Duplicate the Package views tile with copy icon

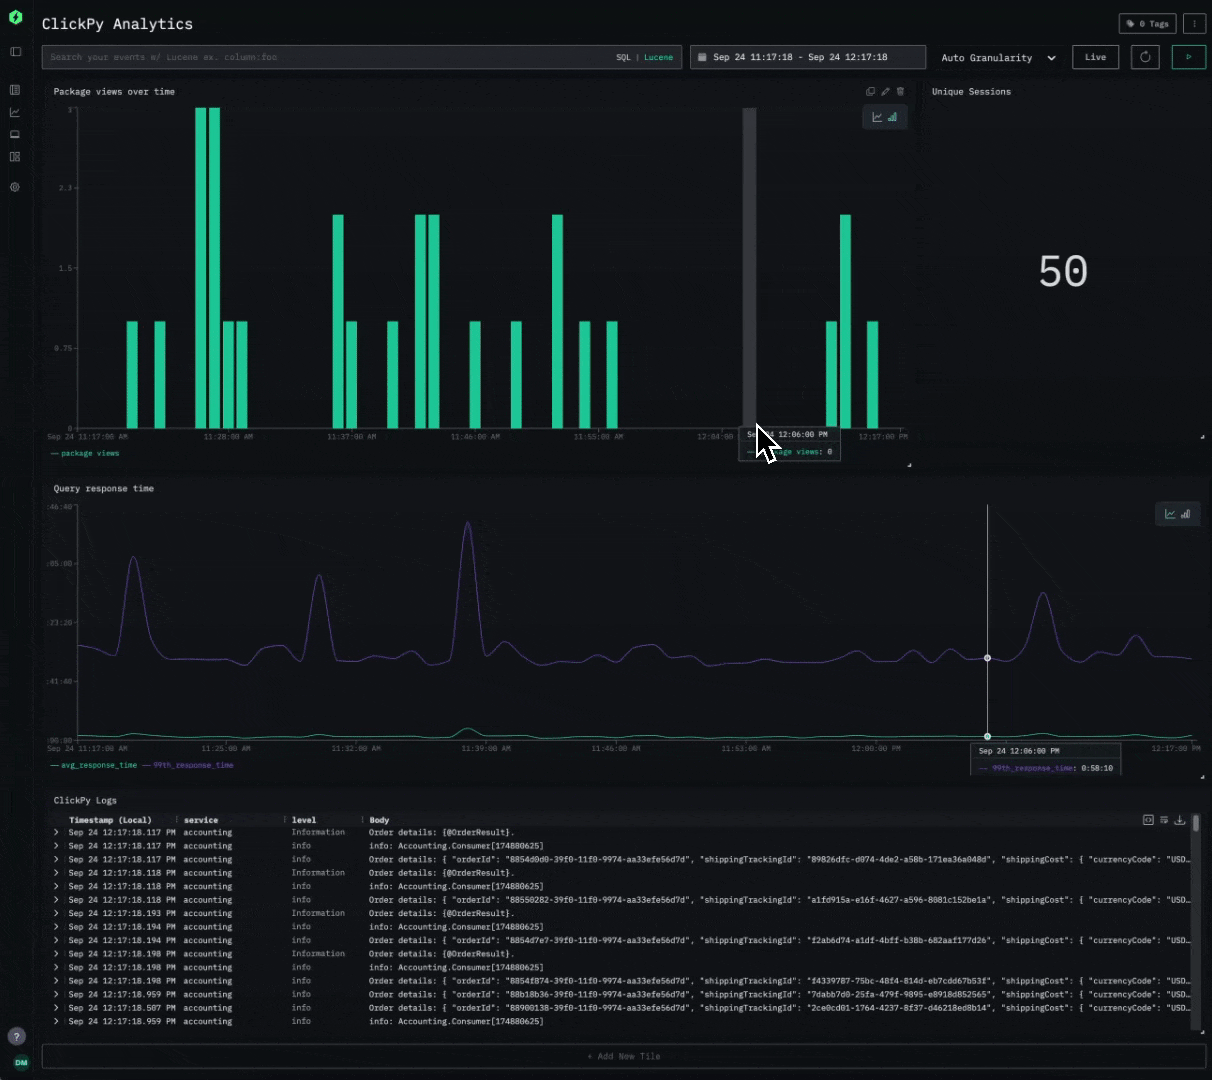point(870,91)
